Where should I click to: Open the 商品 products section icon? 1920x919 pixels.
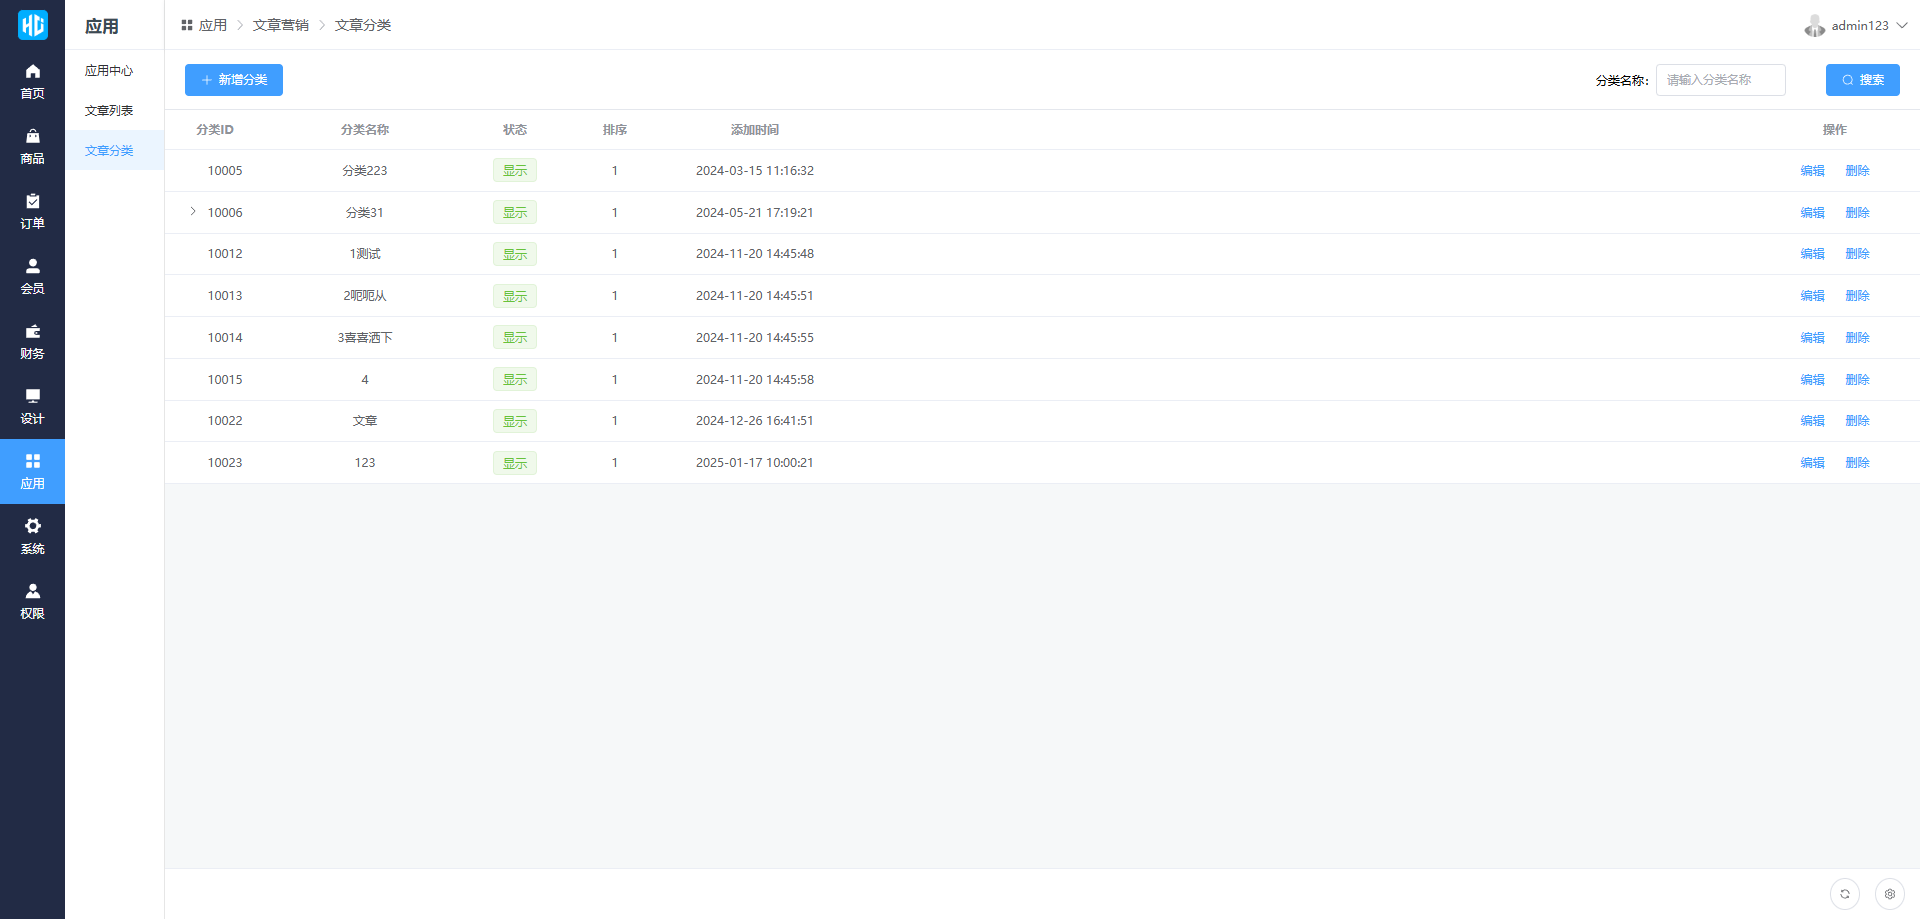click(x=32, y=137)
